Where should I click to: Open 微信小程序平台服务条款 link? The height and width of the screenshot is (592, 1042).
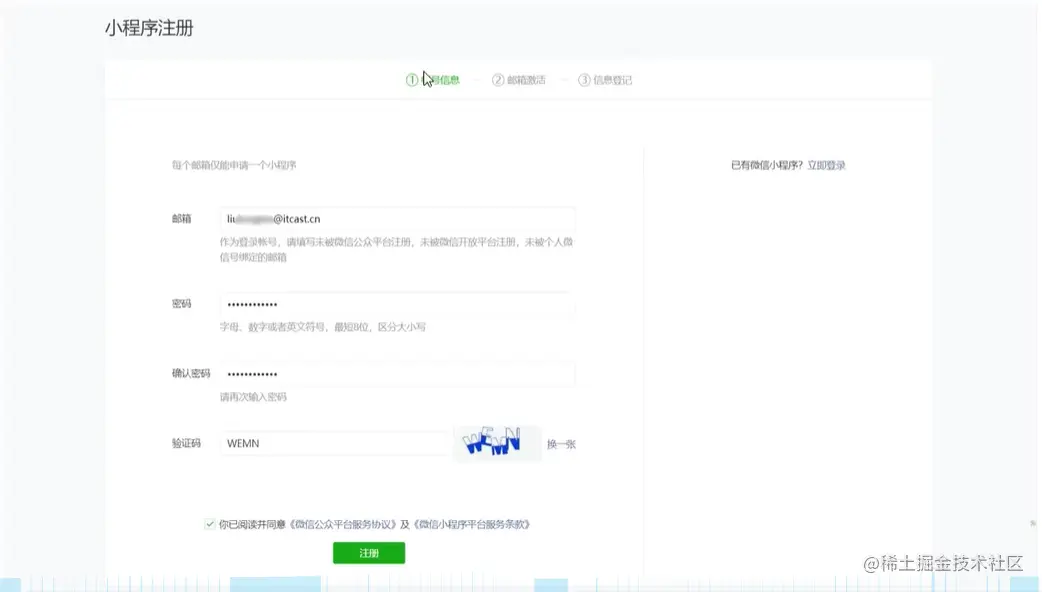click(x=472, y=524)
